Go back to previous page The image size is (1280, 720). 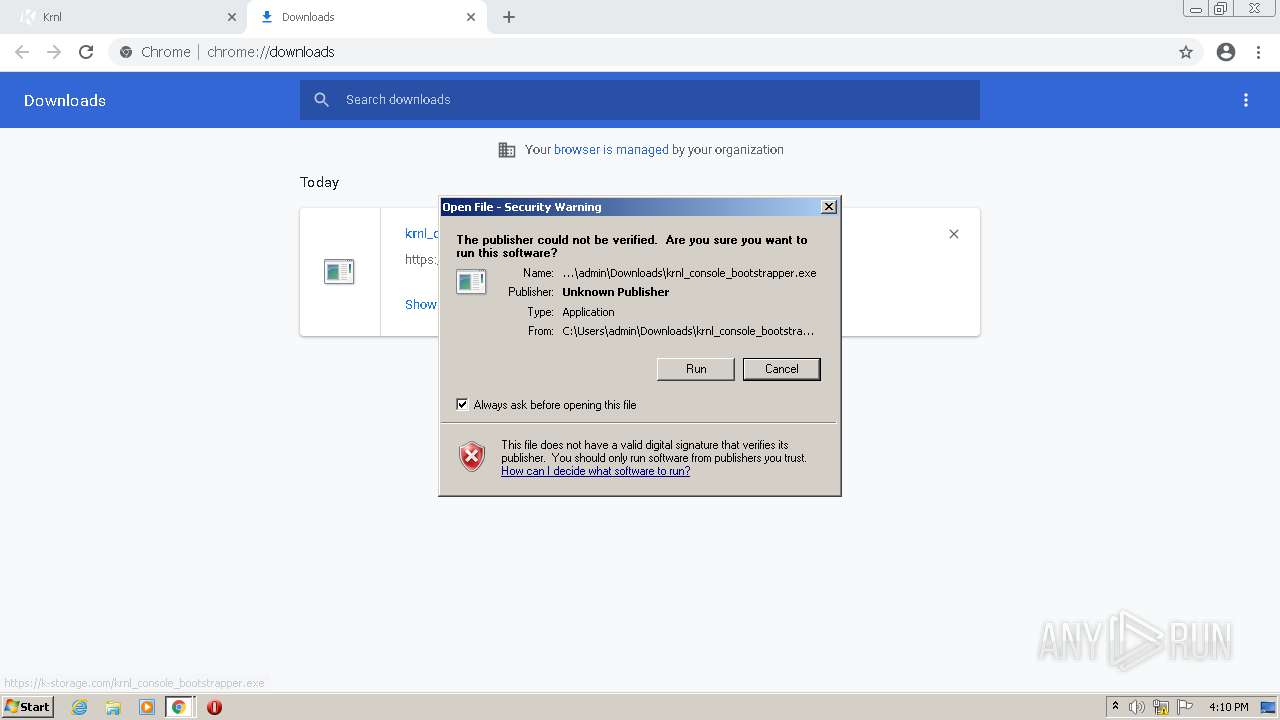click(x=22, y=52)
